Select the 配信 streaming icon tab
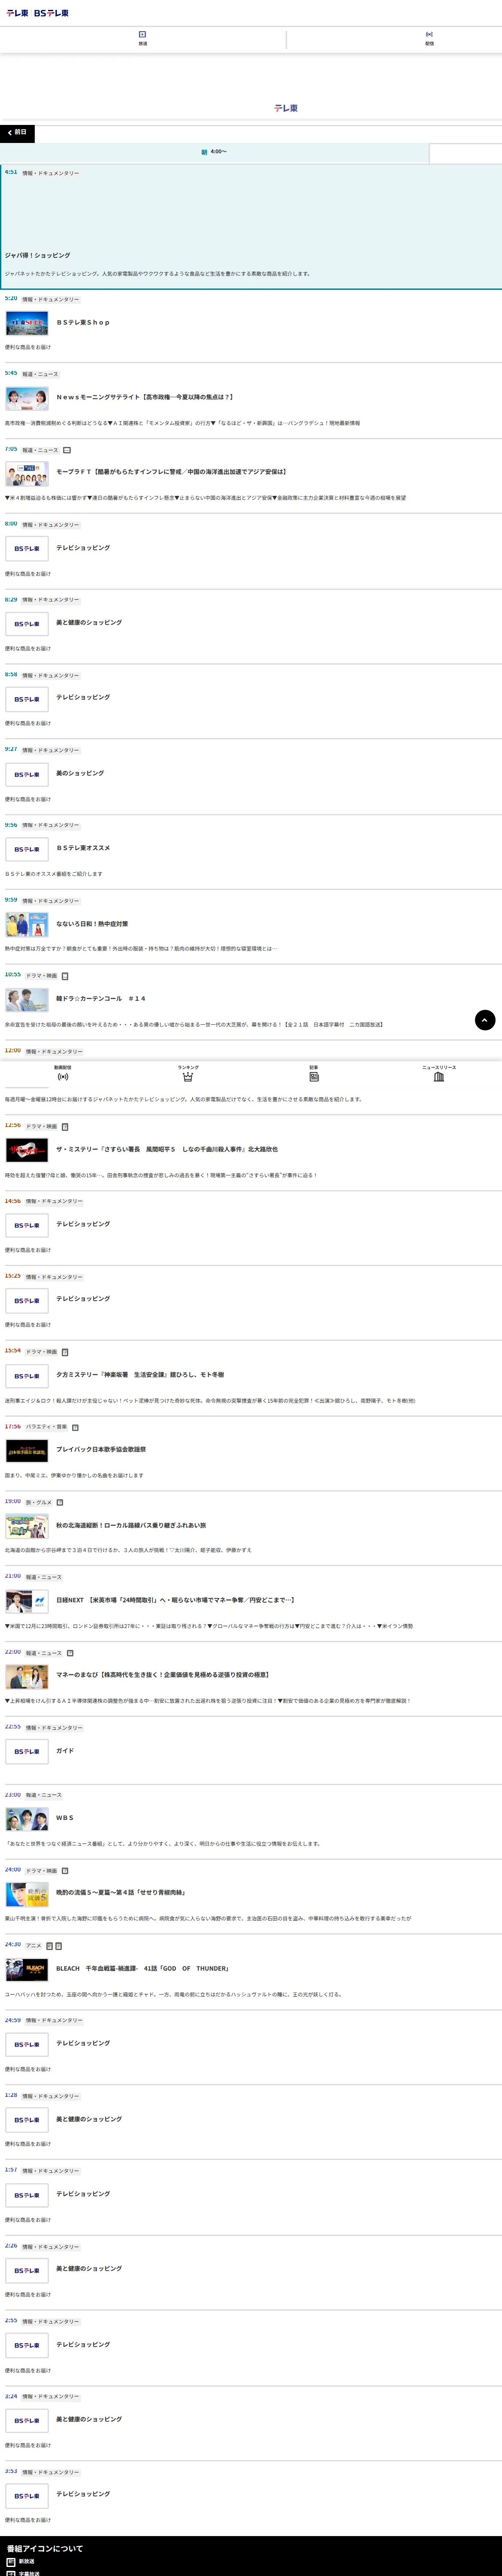The width and height of the screenshot is (502, 2576). (430, 38)
